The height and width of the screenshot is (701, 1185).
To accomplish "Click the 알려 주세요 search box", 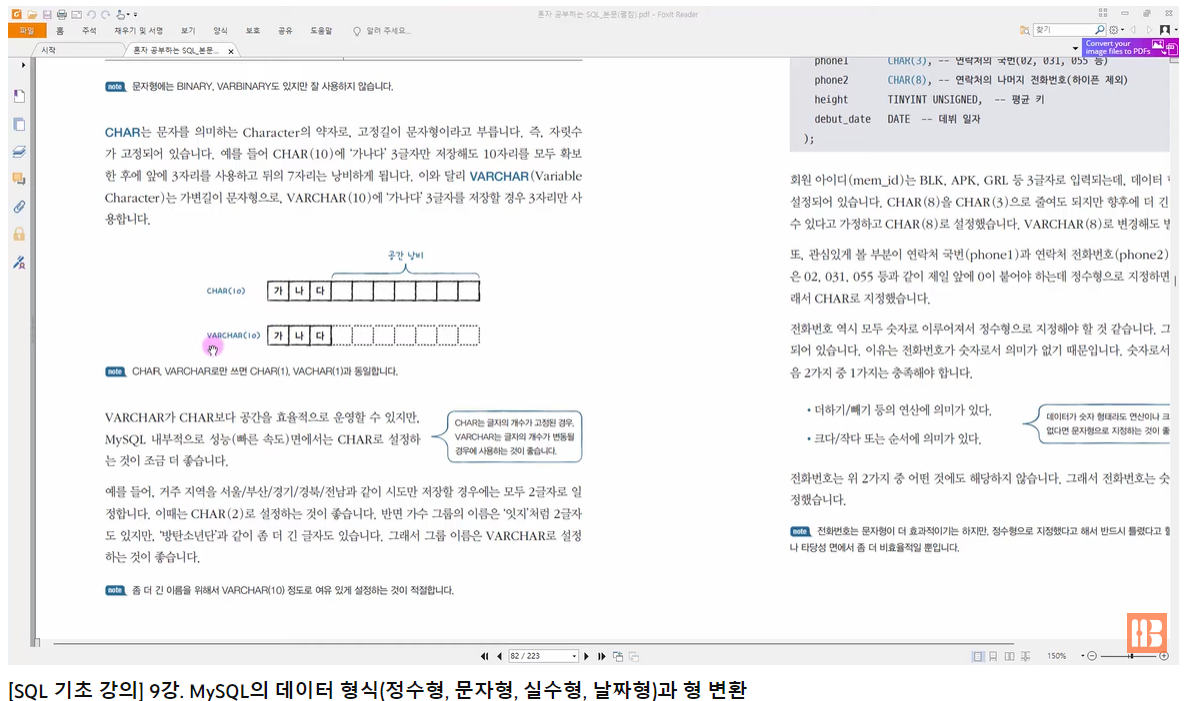I will [382, 31].
